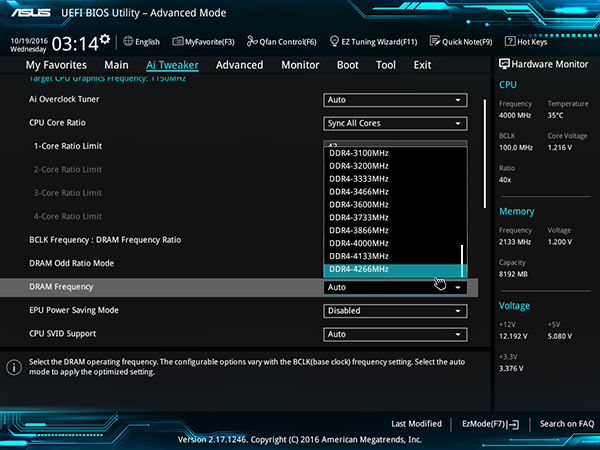Open the Monitor tab
The image size is (600, 450).
click(x=300, y=65)
